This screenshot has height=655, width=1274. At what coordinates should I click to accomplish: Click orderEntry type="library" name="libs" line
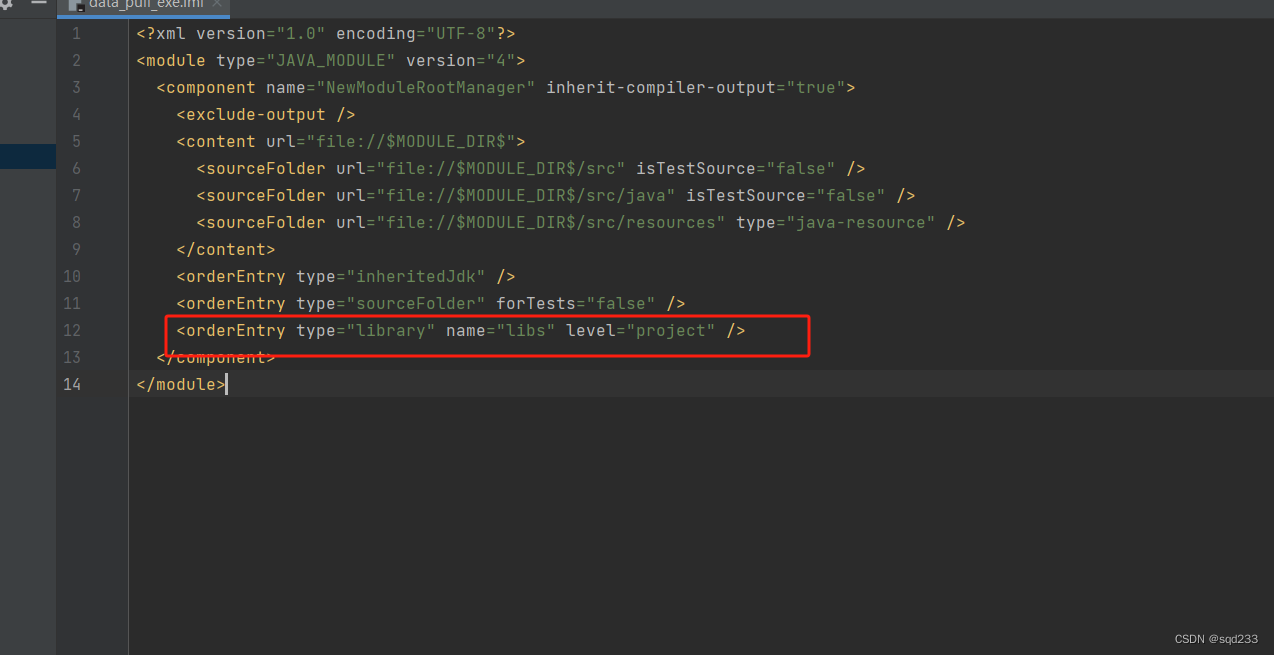pos(460,330)
